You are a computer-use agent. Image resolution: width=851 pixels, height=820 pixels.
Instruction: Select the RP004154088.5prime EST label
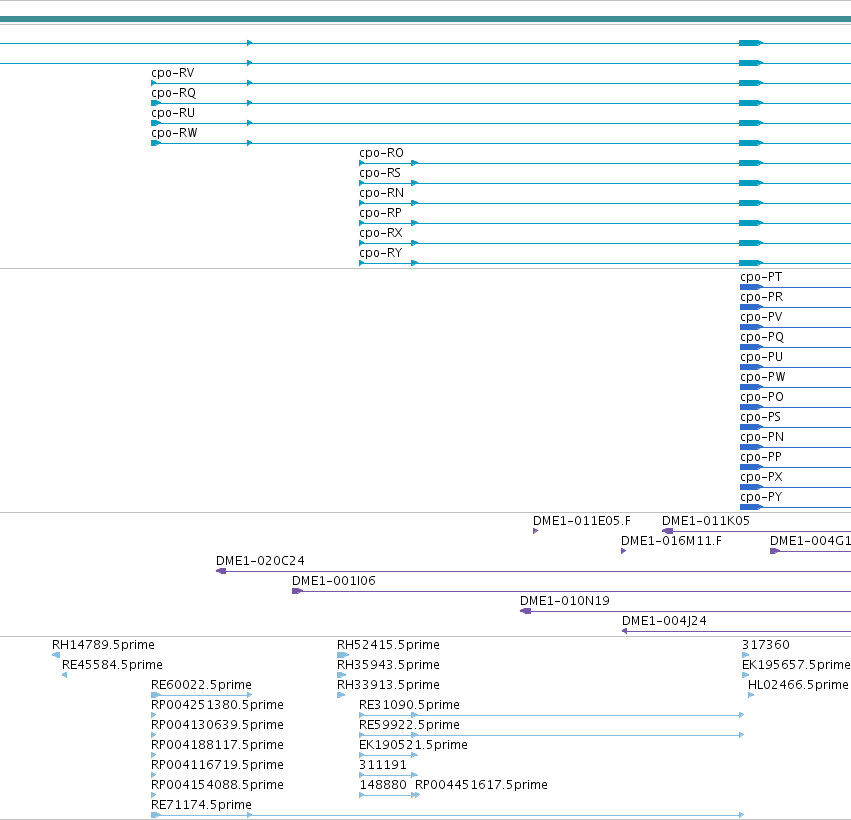tap(217, 786)
